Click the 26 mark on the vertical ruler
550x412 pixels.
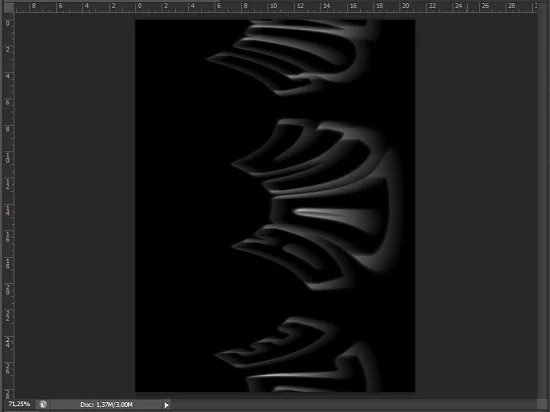(8, 369)
